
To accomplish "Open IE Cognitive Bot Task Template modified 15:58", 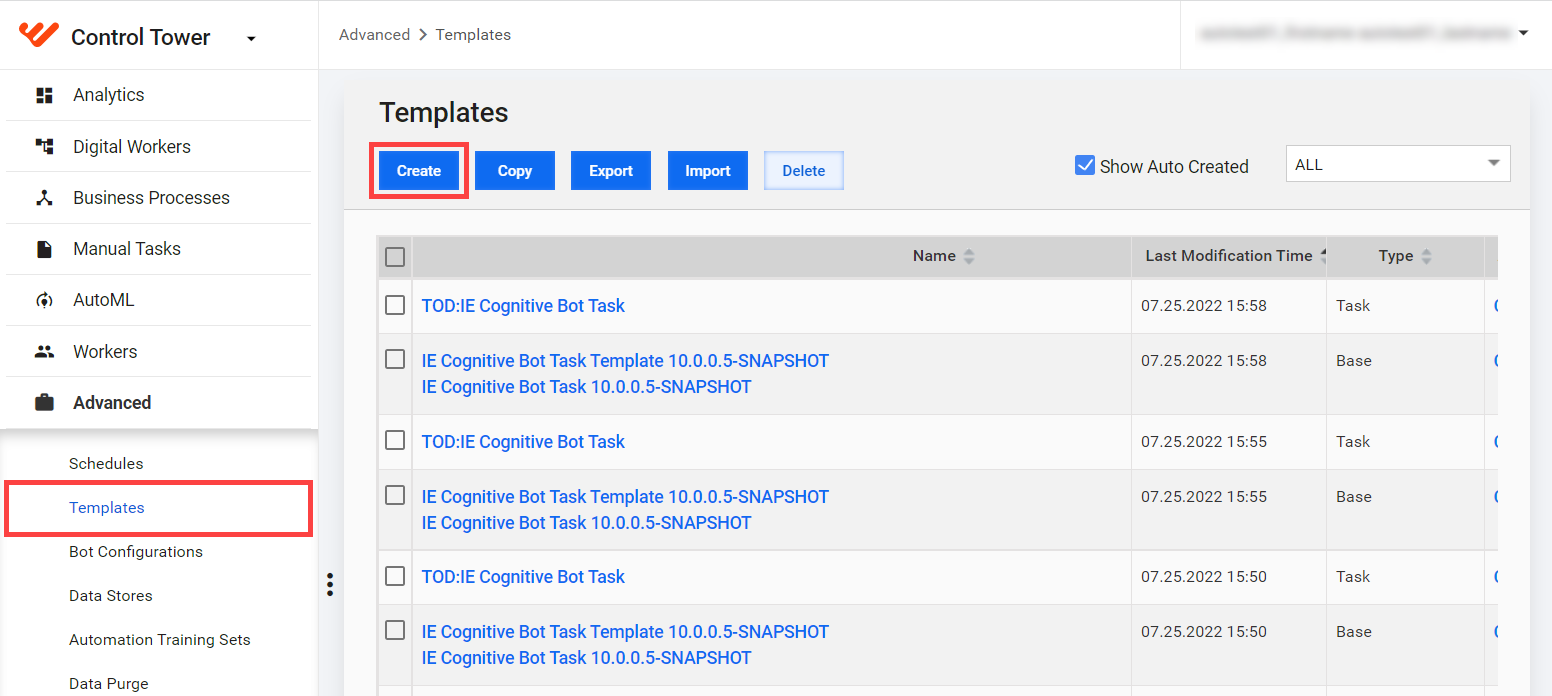I will tap(625, 361).
